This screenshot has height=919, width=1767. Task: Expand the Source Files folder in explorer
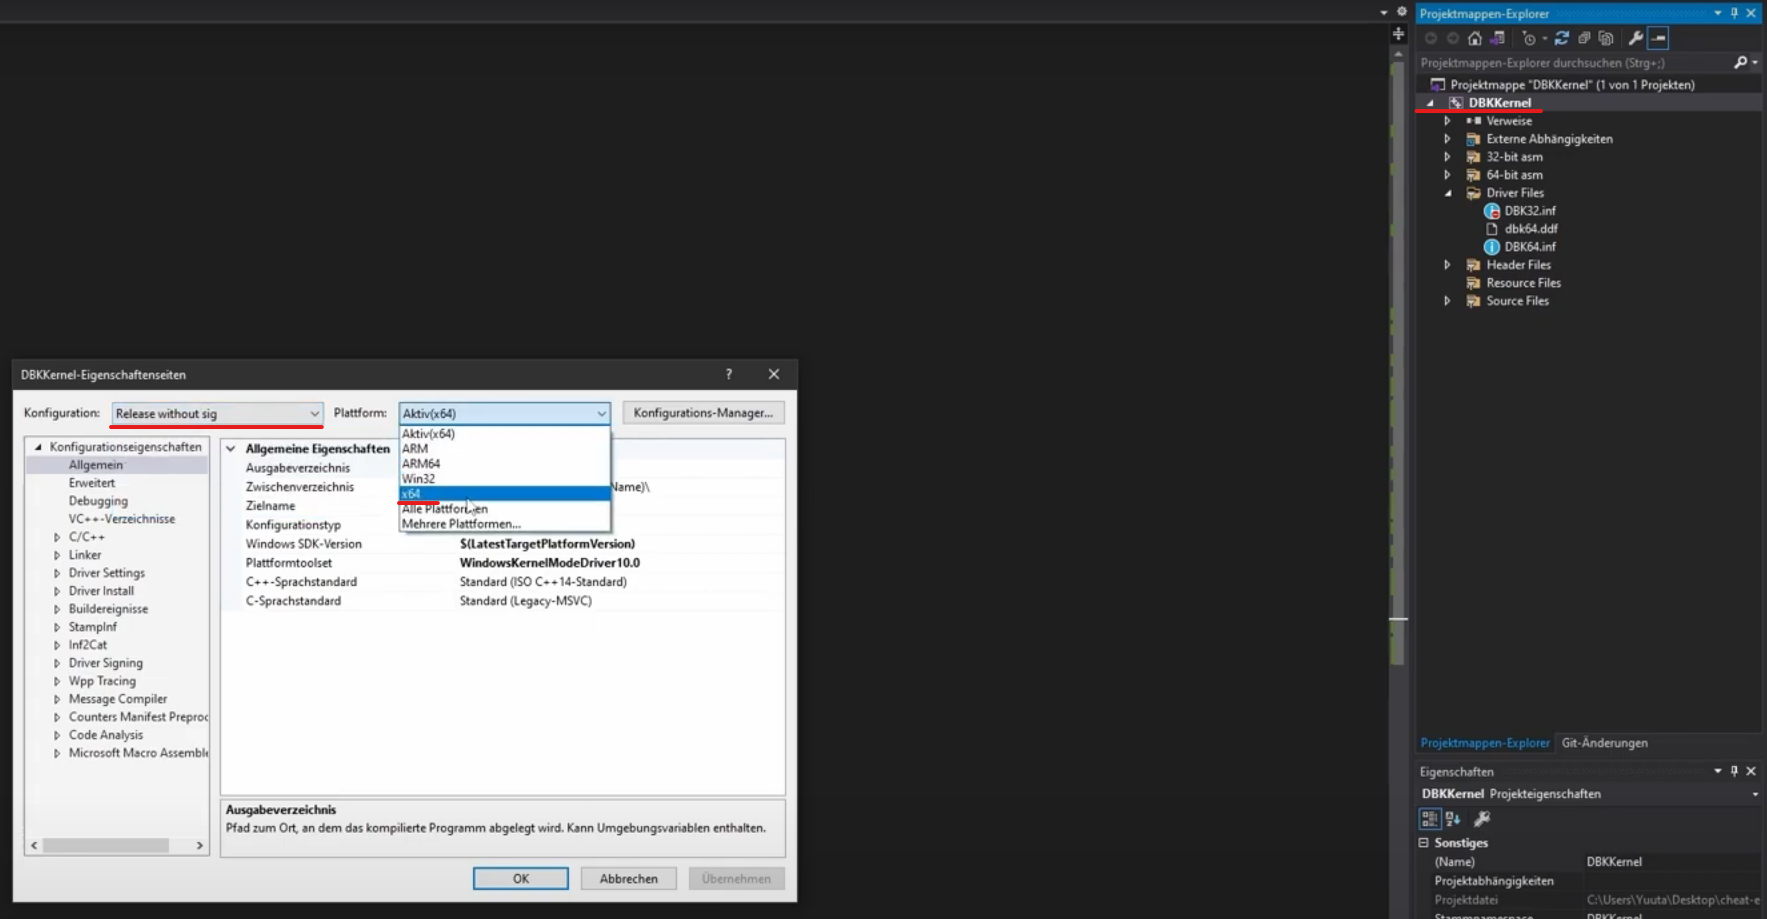[1447, 301]
